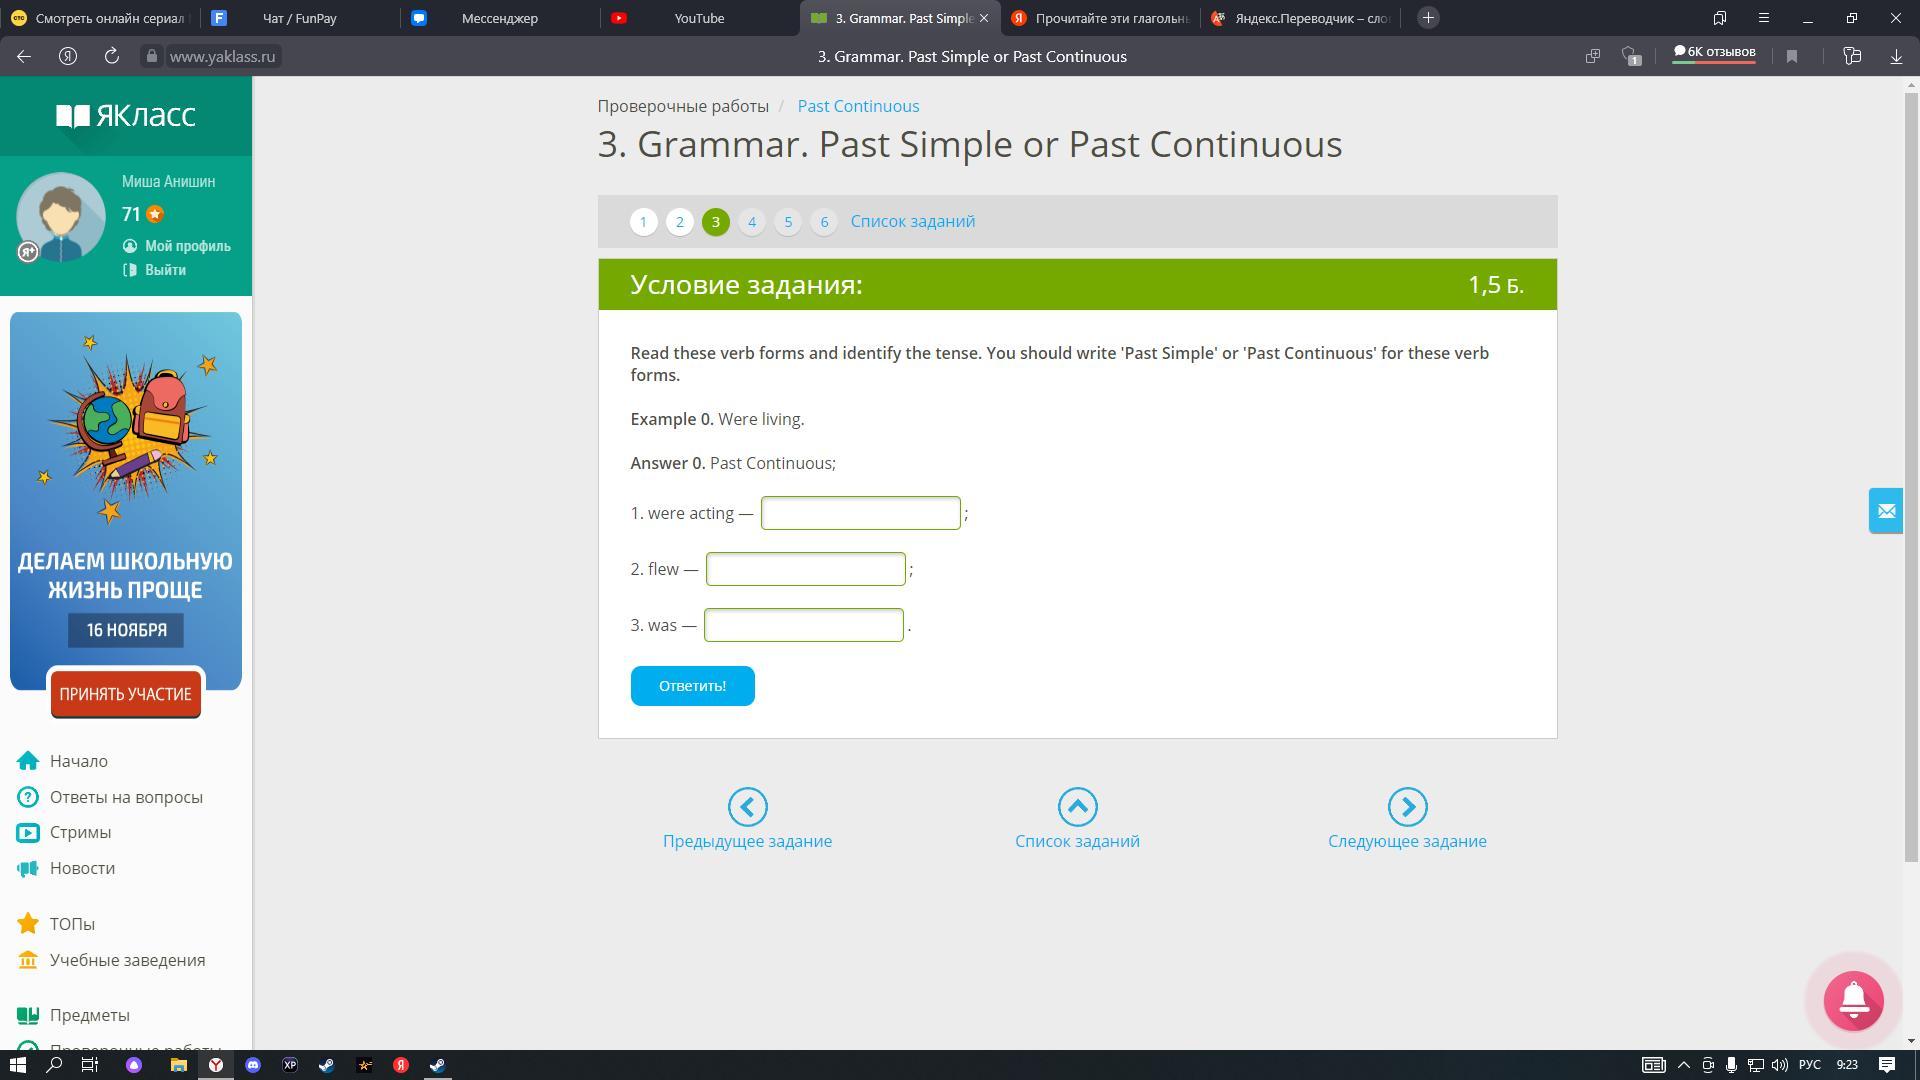Click the task list up-arrow icon

[1077, 807]
